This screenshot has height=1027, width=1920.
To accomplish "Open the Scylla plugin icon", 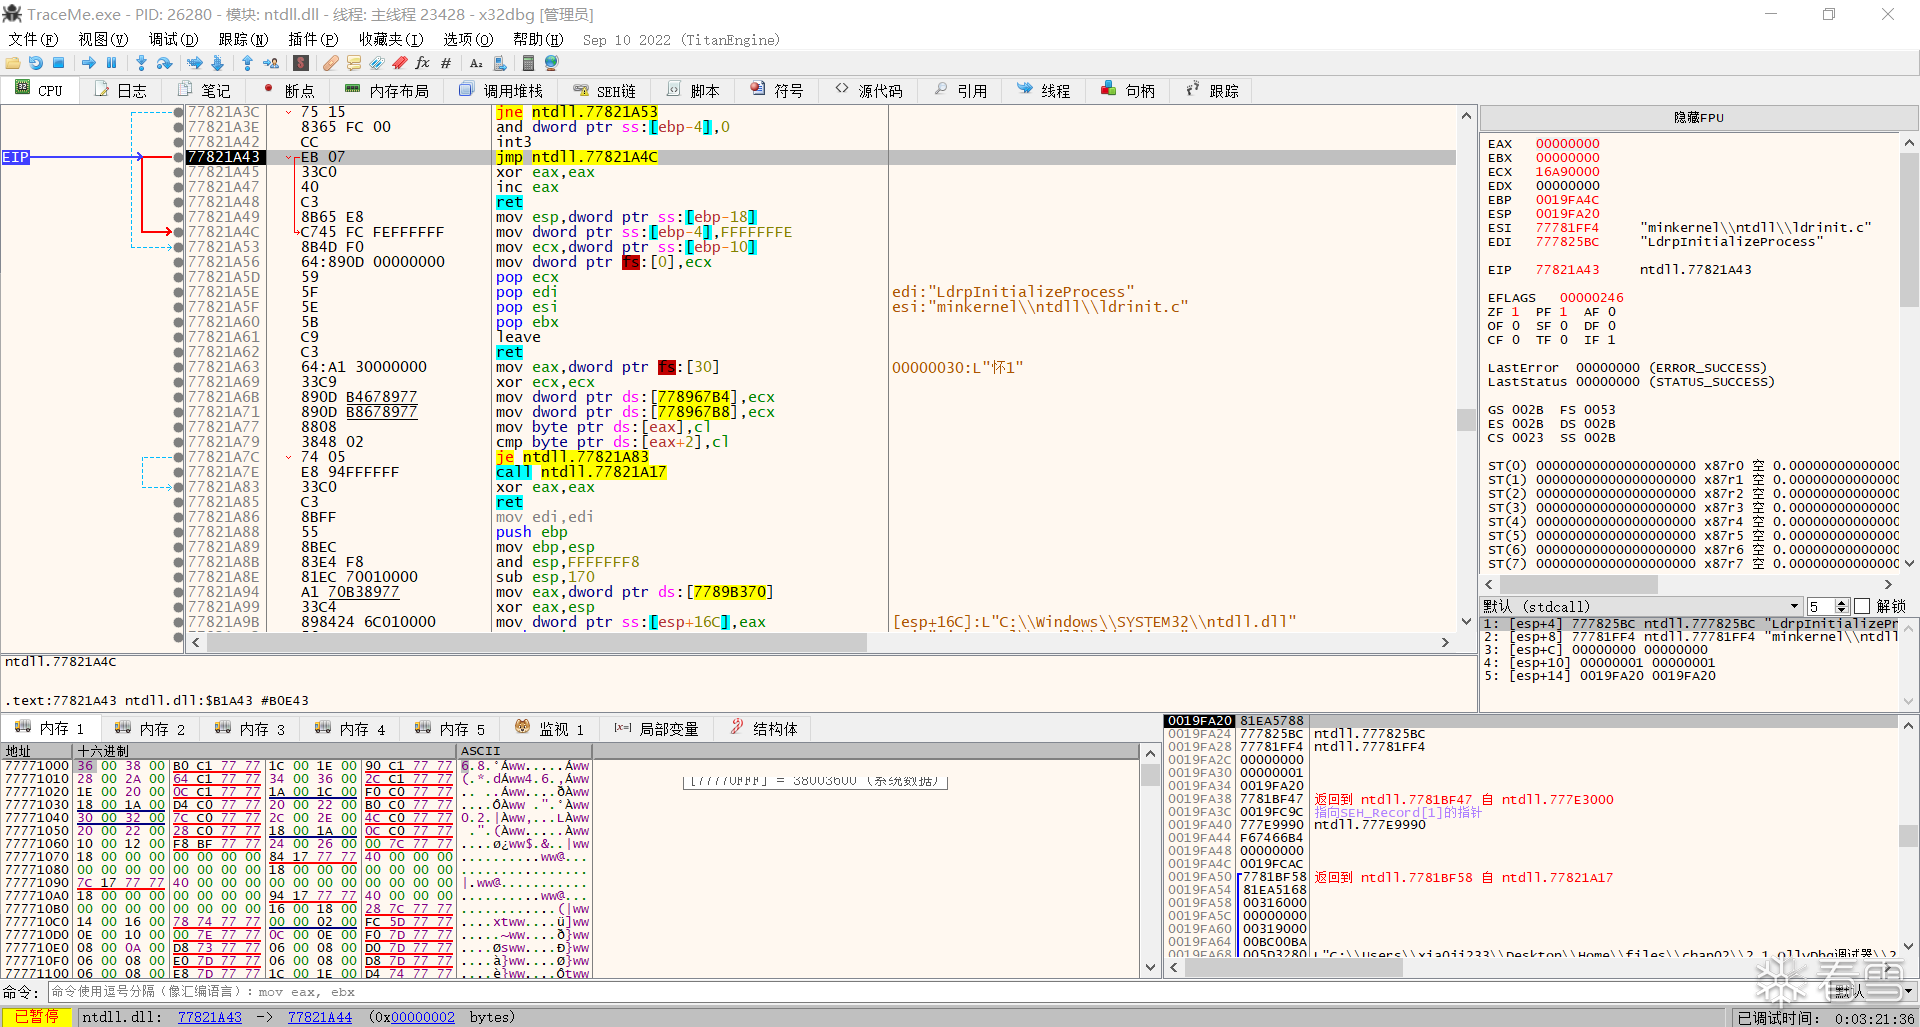I will click(301, 63).
